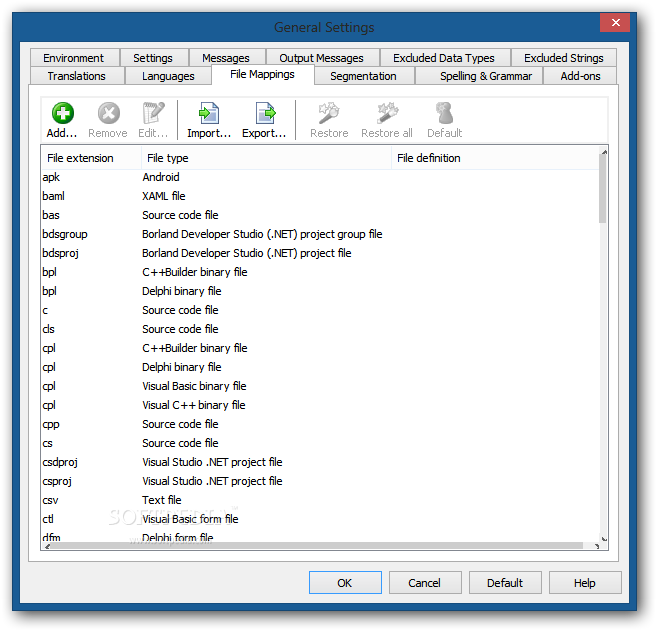
Task: Switch to the Translations tab
Action: point(77,76)
